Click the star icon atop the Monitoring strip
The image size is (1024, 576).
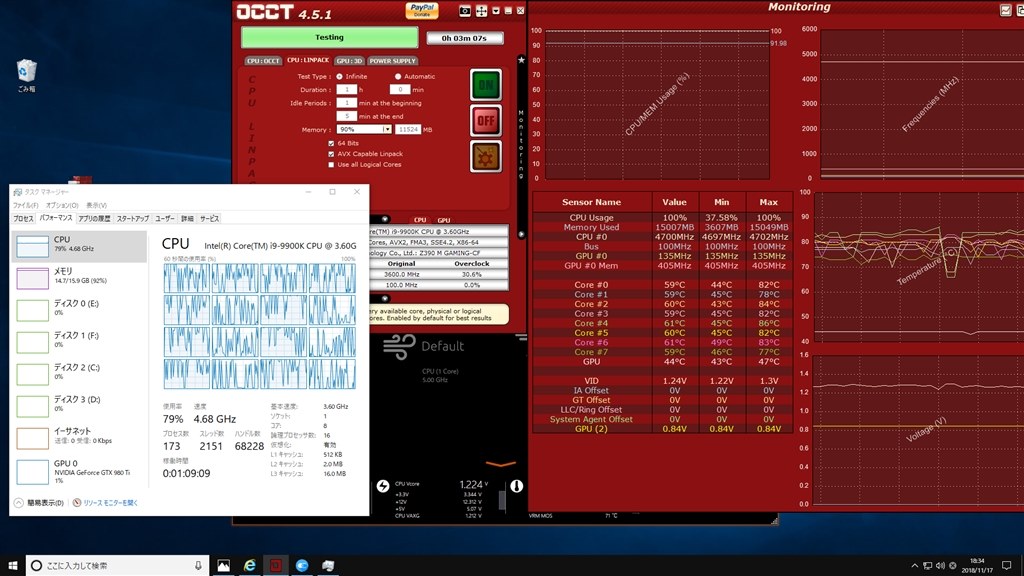click(521, 60)
